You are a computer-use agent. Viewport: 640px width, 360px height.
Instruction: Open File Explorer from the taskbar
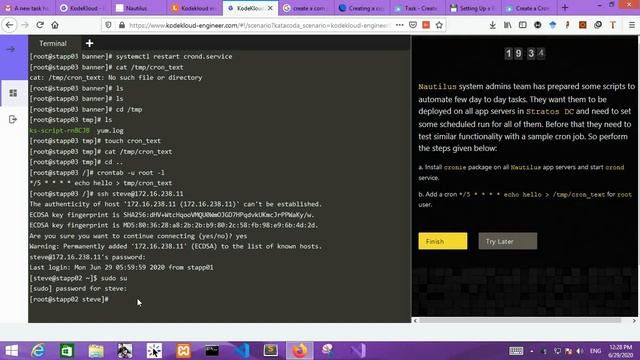click(96, 351)
